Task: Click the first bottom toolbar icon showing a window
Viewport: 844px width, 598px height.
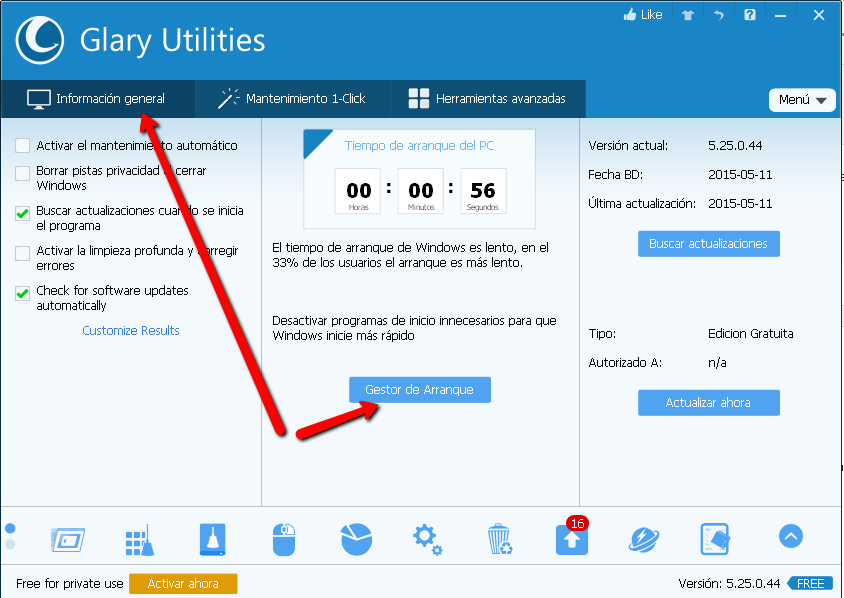Action: [68, 539]
